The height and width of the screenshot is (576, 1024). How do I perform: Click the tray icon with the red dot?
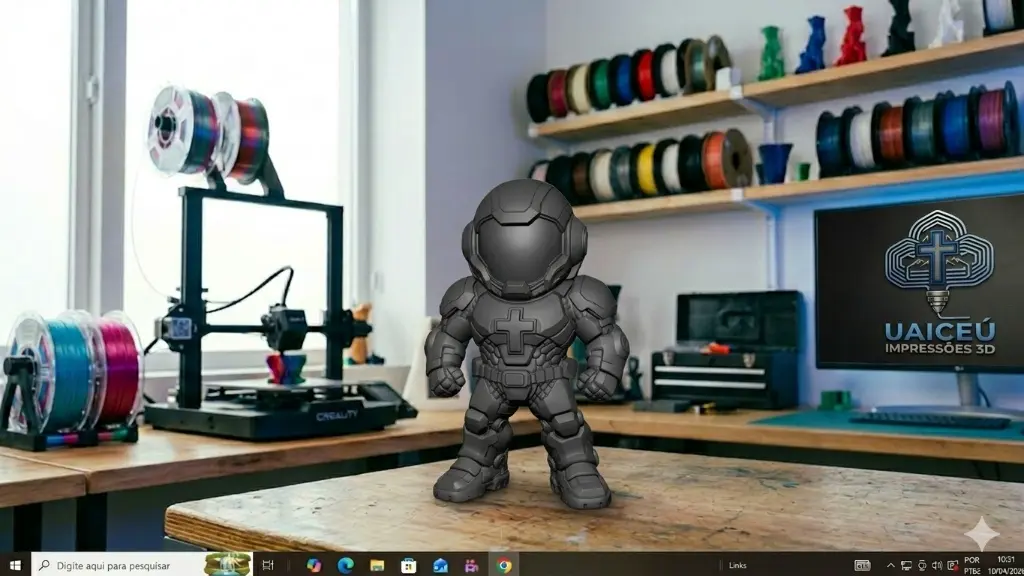click(953, 566)
